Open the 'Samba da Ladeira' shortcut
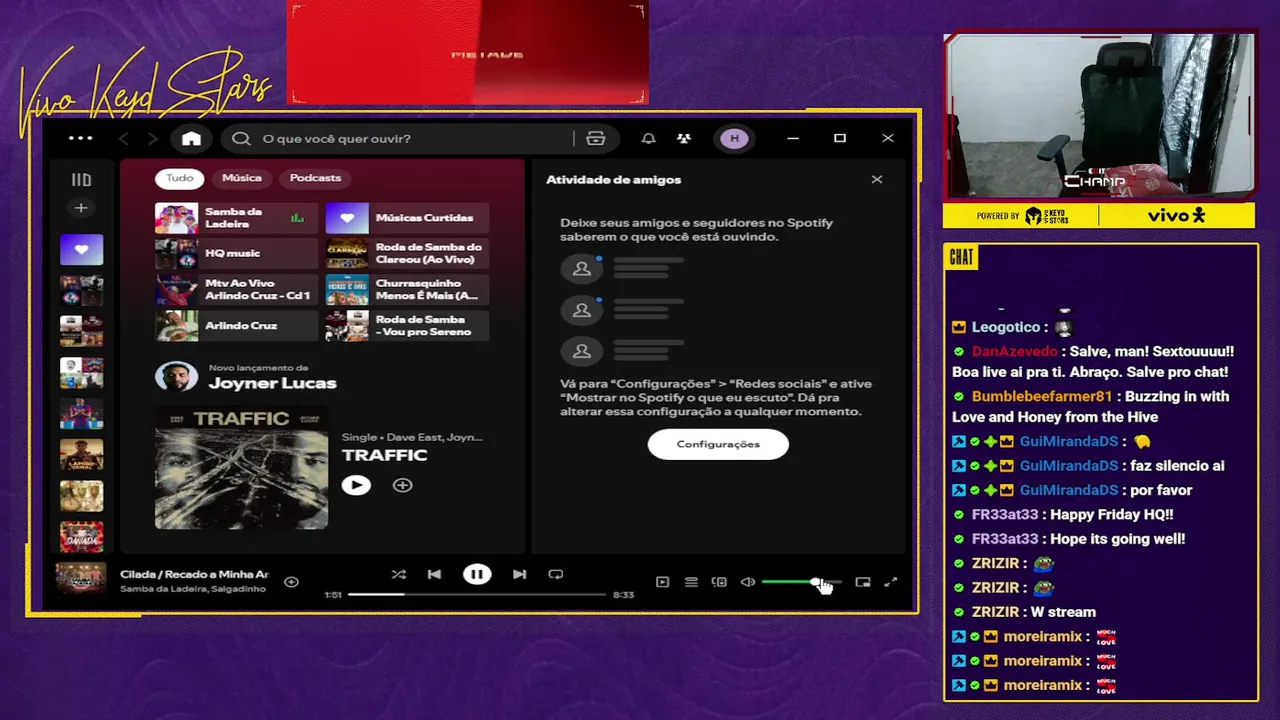Image resolution: width=1280 pixels, height=720 pixels. coord(236,218)
